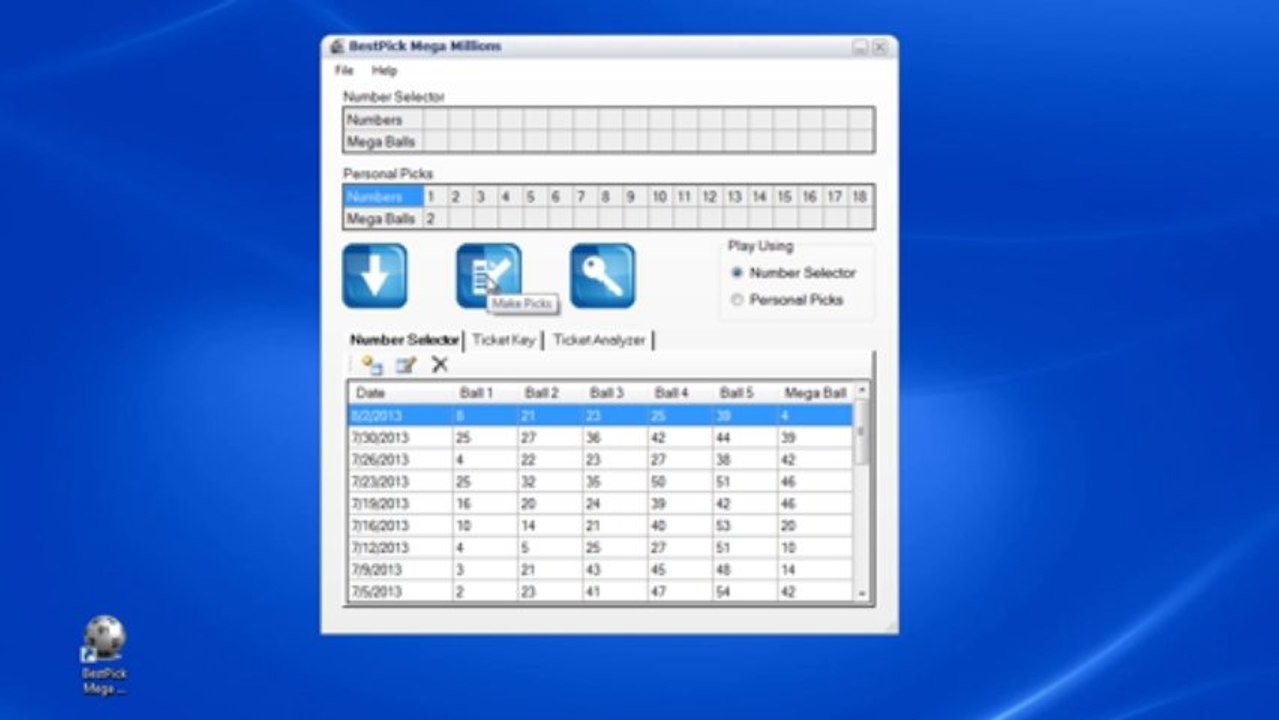
Task: Click the Mega Balls value 2 cell
Action: [435, 218]
